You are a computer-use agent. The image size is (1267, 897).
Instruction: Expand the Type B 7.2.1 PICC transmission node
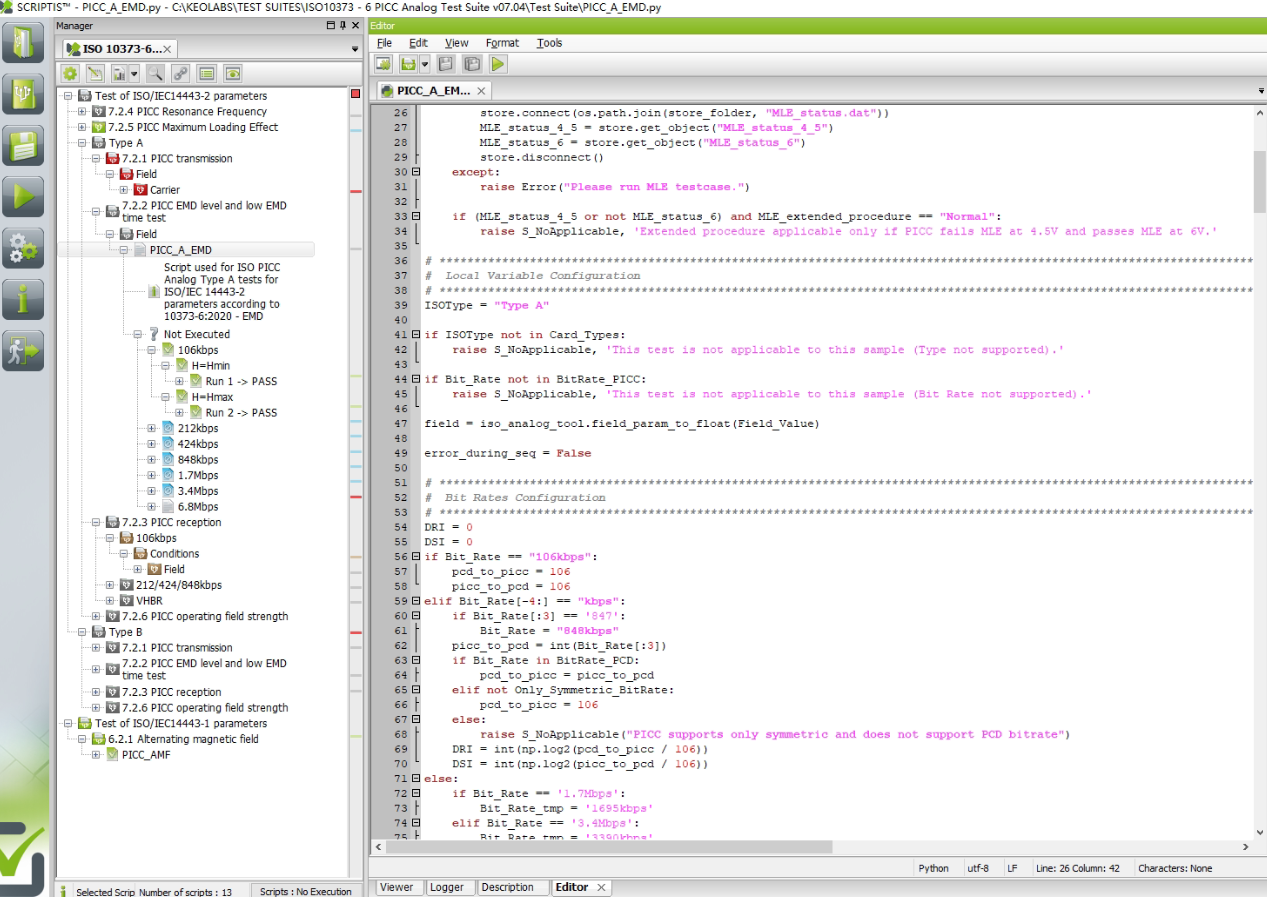coord(96,648)
